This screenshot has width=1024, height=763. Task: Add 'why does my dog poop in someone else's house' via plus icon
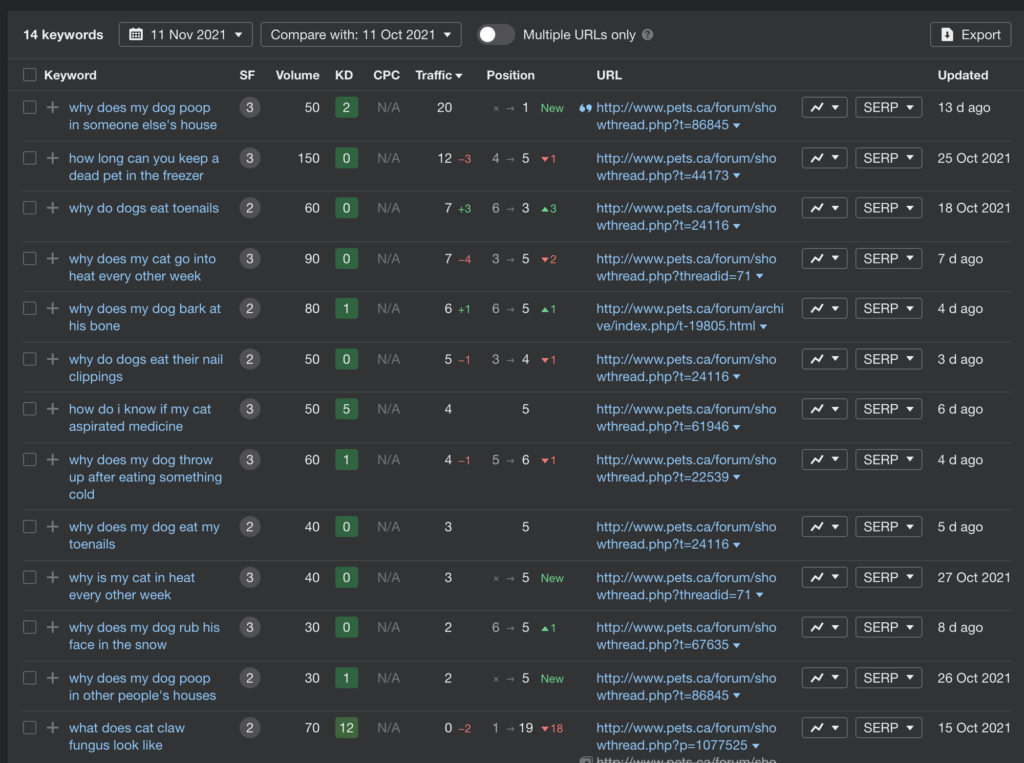click(52, 107)
